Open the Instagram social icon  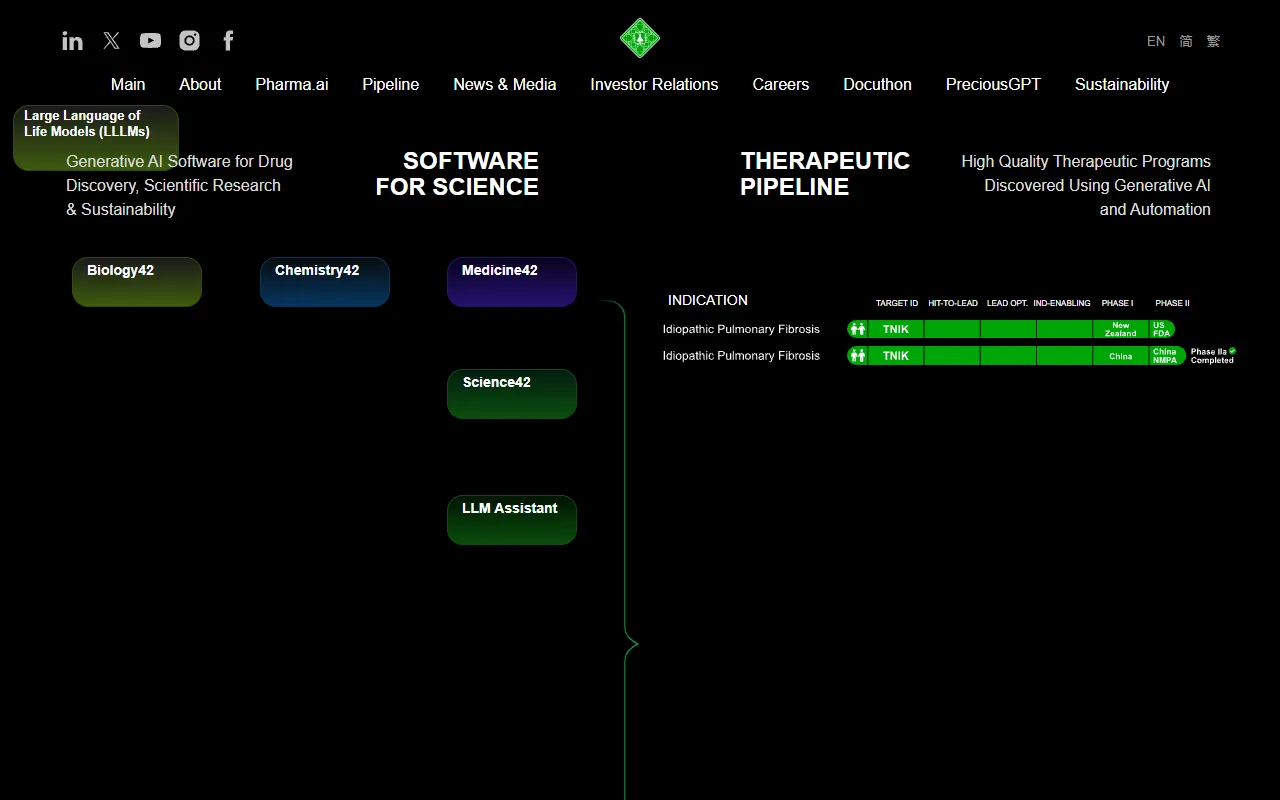[x=189, y=41]
